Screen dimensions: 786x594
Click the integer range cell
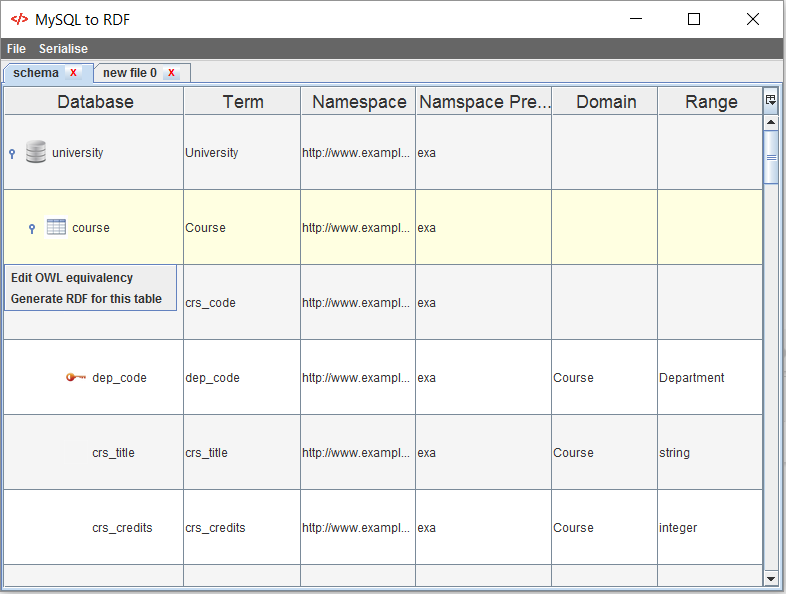pyautogui.click(x=710, y=527)
